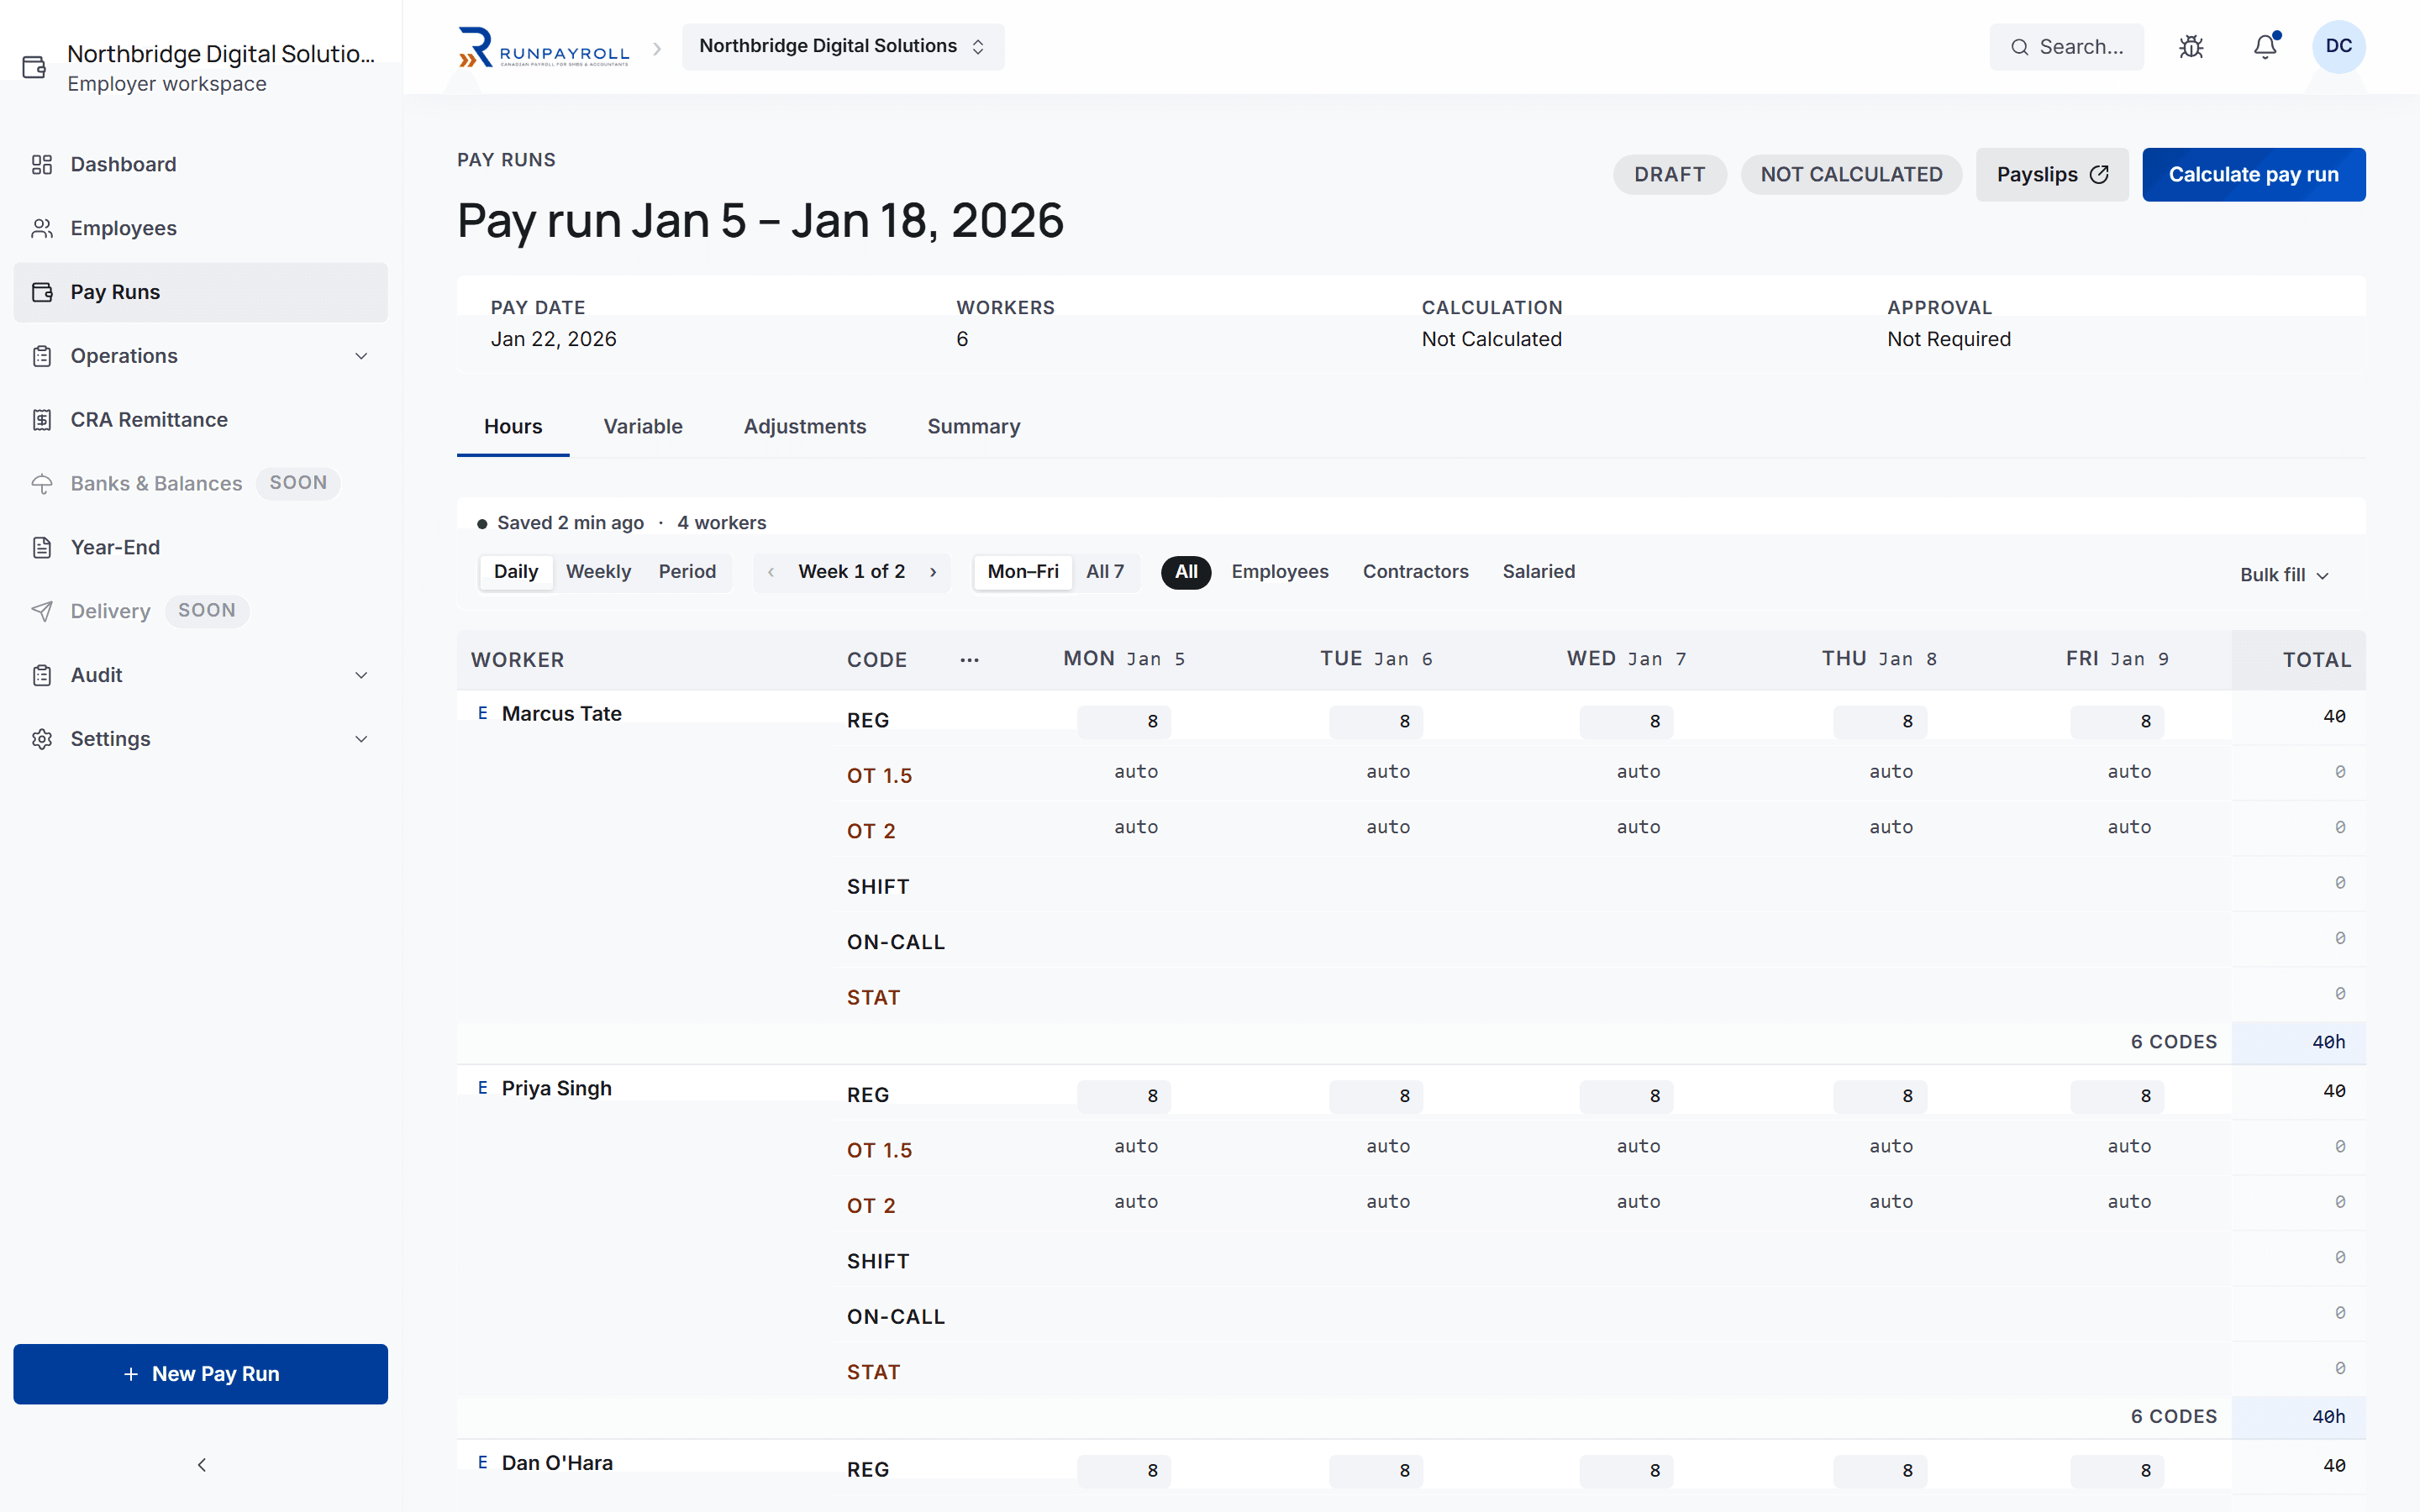
Task: Select the Period view toggle
Action: click(x=687, y=572)
